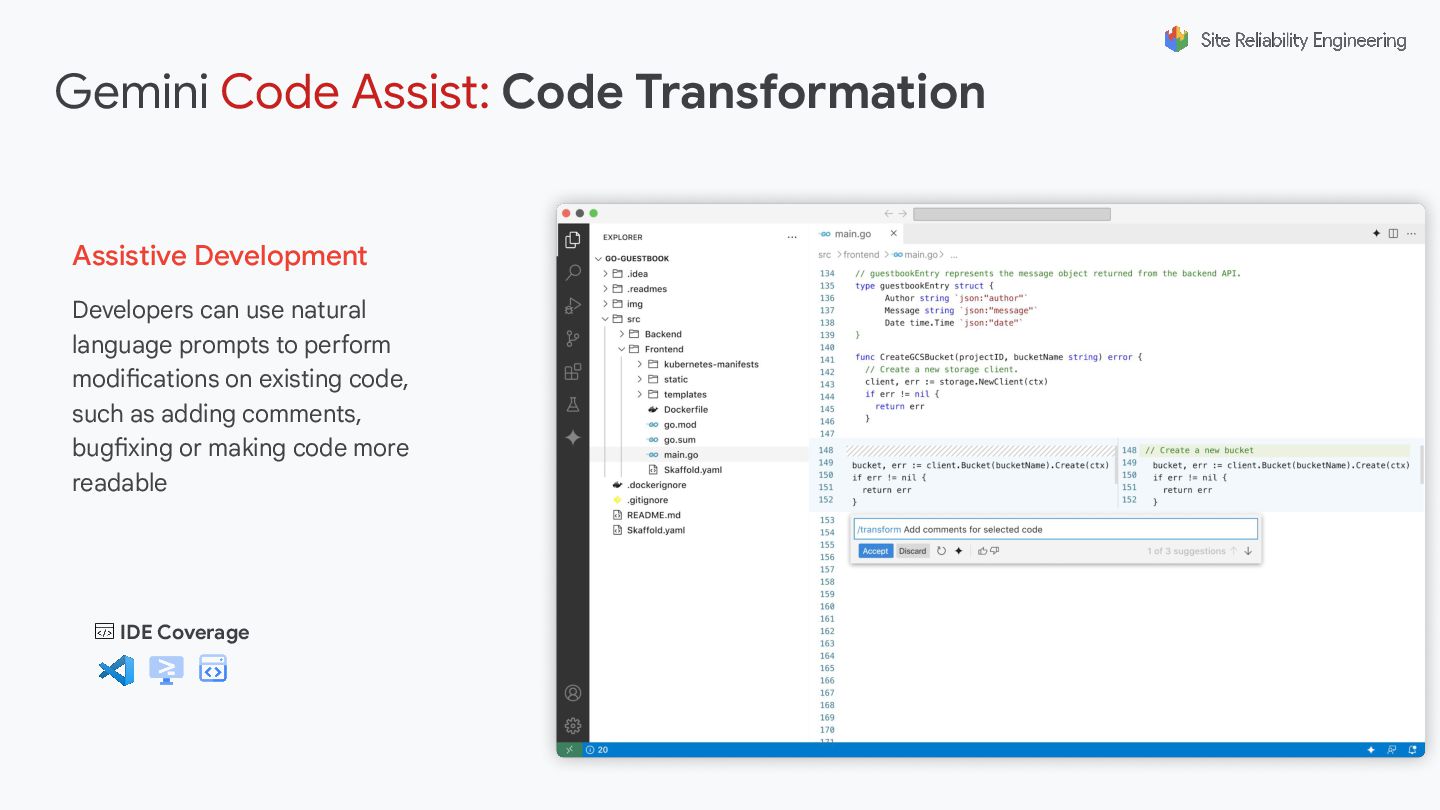The height and width of the screenshot is (810, 1440).
Task: Click '1 of 3 suggestions' text
Action: pos(1186,551)
